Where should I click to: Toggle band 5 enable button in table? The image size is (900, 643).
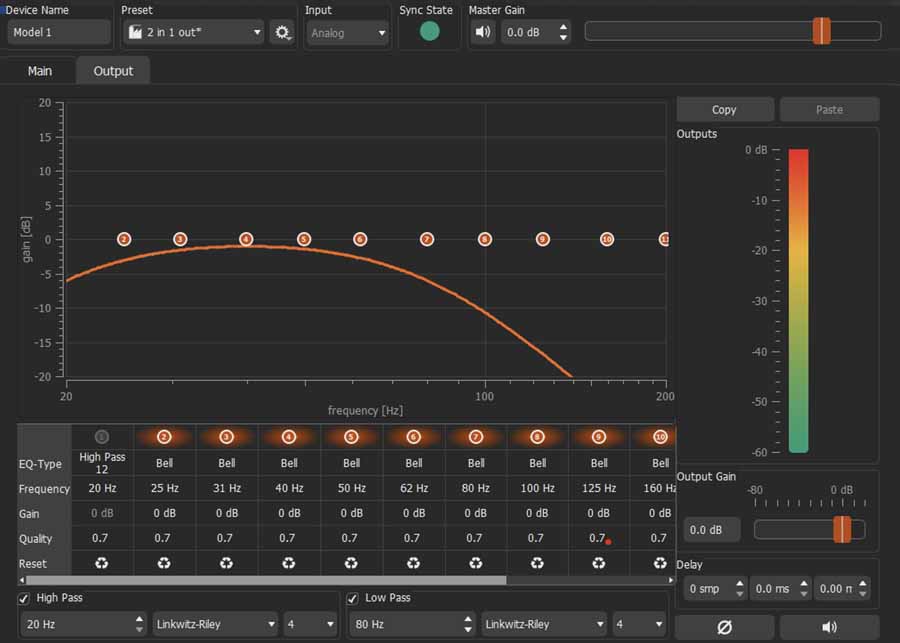click(351, 437)
